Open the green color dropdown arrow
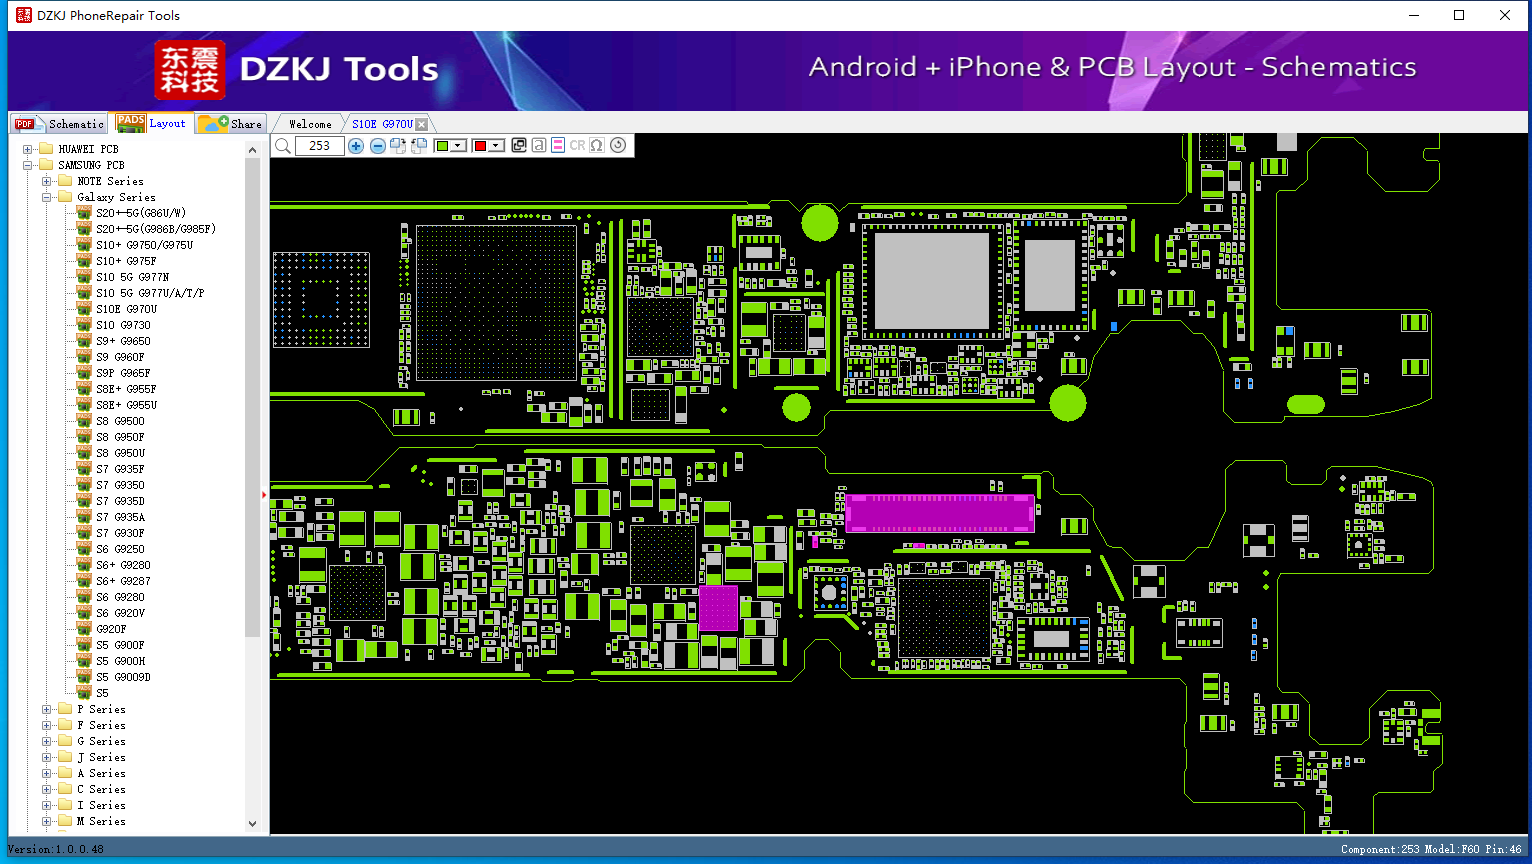The image size is (1532, 864). tap(458, 146)
